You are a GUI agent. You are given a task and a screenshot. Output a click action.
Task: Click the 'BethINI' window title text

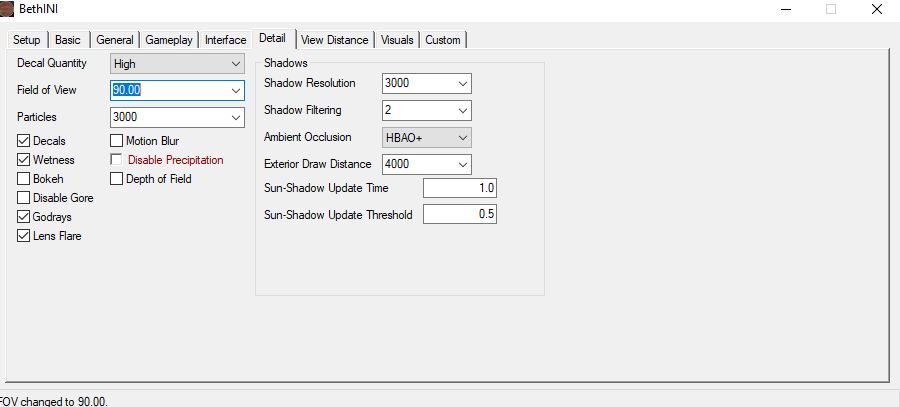(38, 9)
